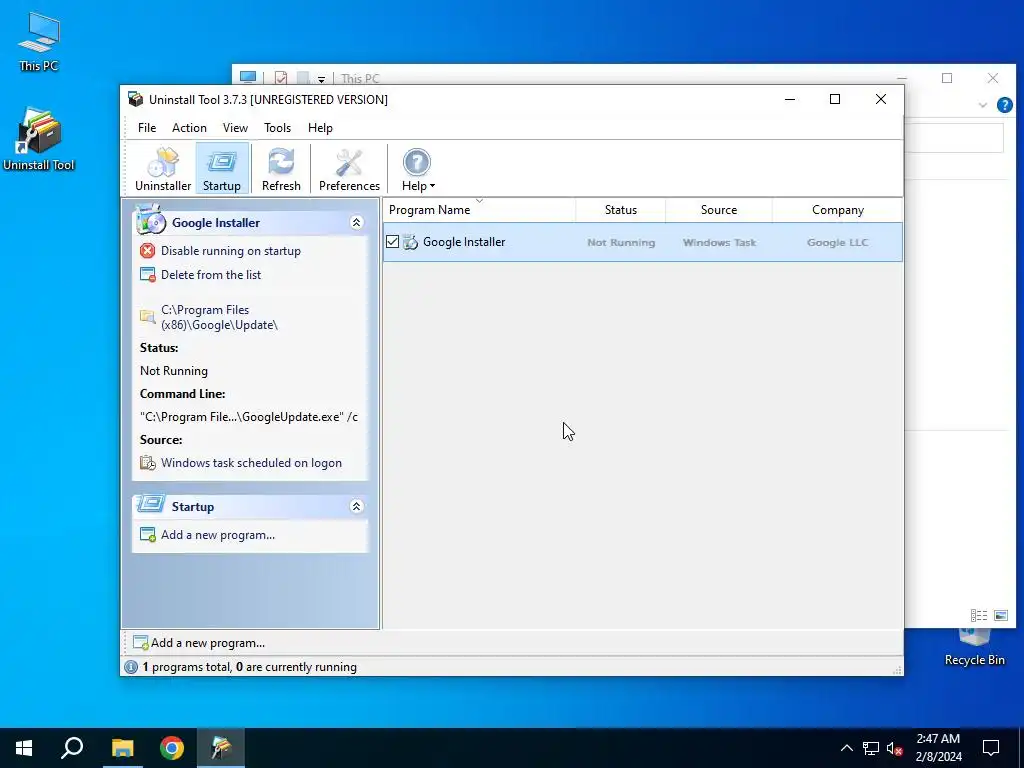Uncheck the Google Installer startup checkbox
The image size is (1024, 768).
point(392,242)
